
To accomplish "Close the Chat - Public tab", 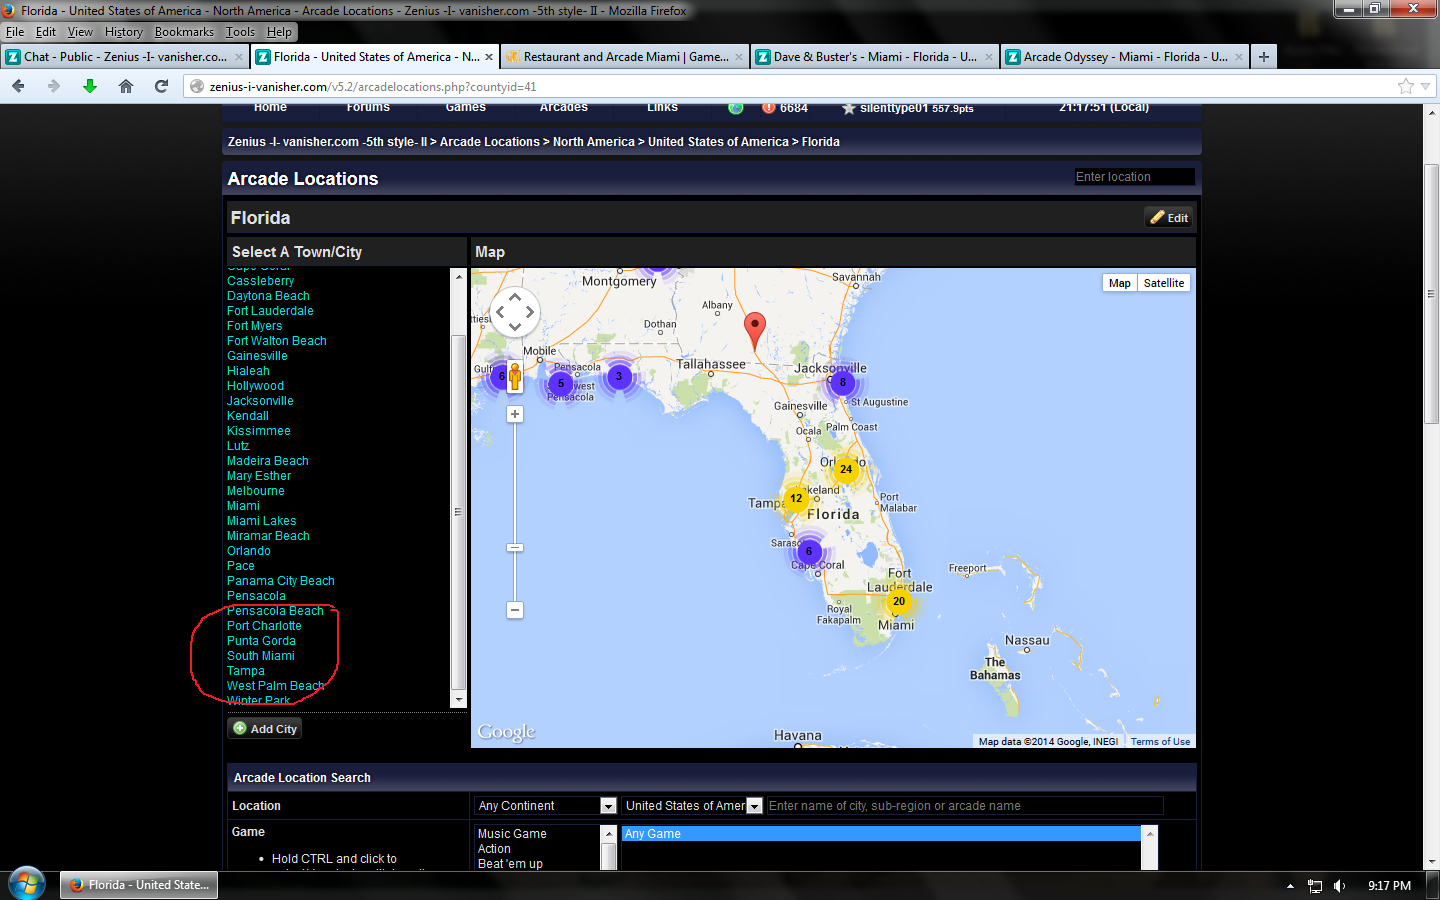I will [x=239, y=57].
